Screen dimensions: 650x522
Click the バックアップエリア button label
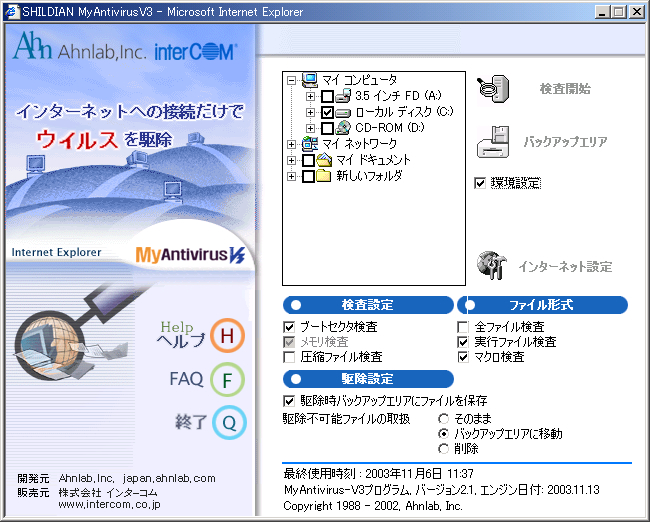pos(565,142)
